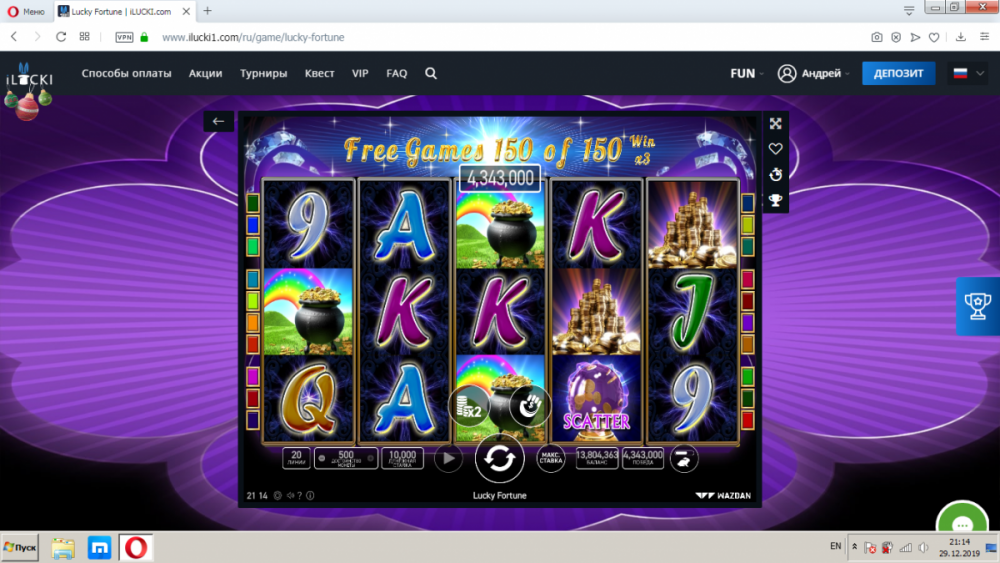Spin the reels with the circular arrows button
The height and width of the screenshot is (563, 1000).
(x=499, y=458)
